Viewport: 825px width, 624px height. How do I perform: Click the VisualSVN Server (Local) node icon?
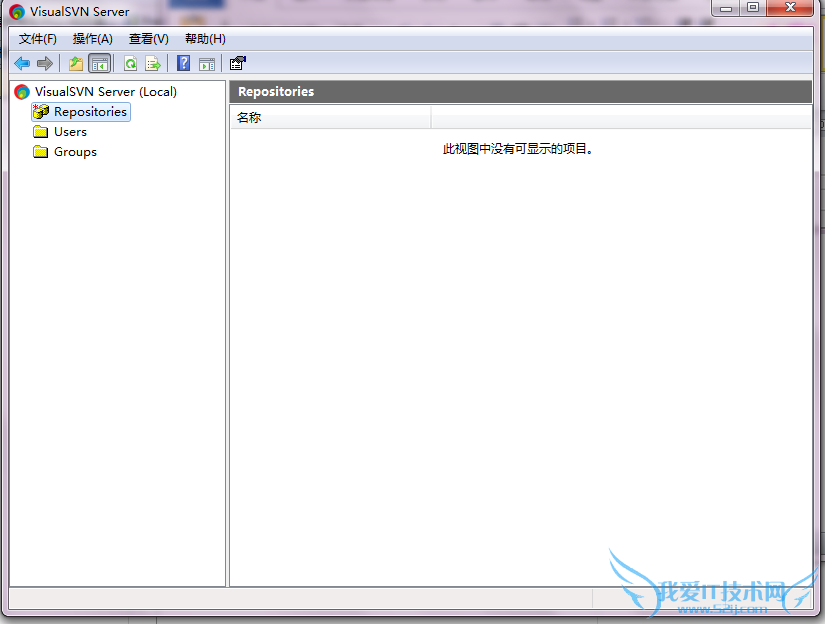[x=22, y=92]
